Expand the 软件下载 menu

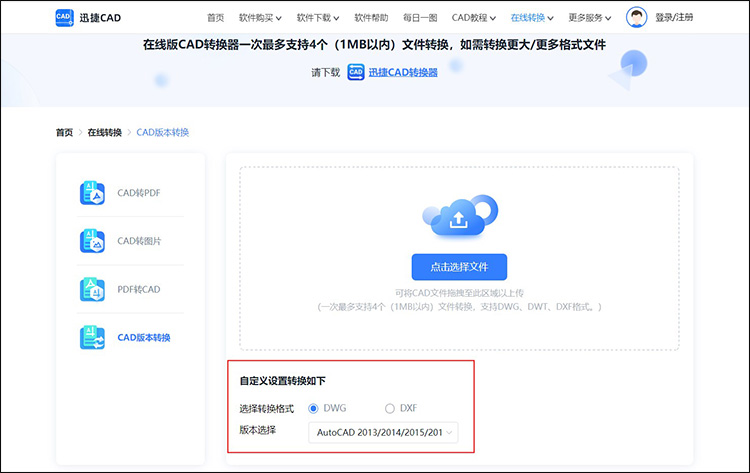click(x=318, y=18)
